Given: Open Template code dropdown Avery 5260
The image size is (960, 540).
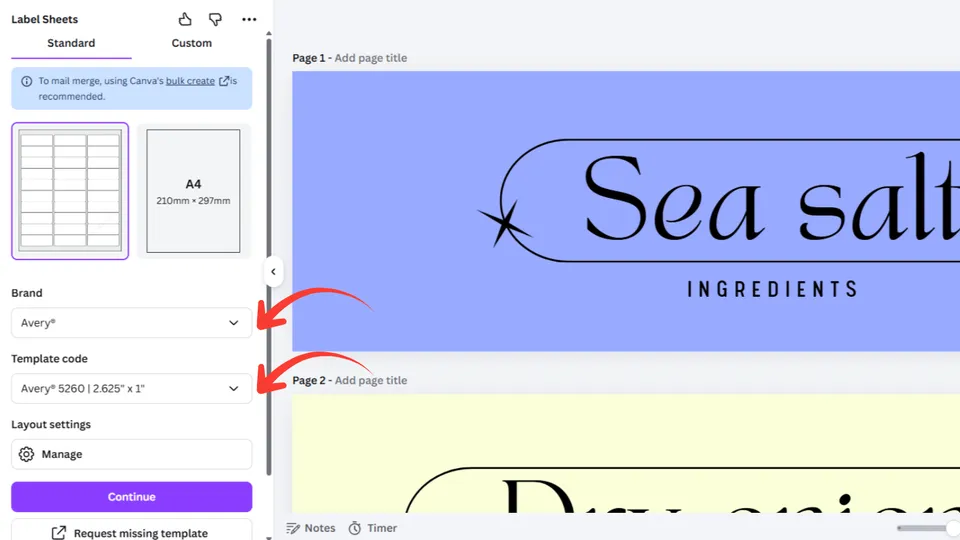Looking at the screenshot, I should pos(132,388).
